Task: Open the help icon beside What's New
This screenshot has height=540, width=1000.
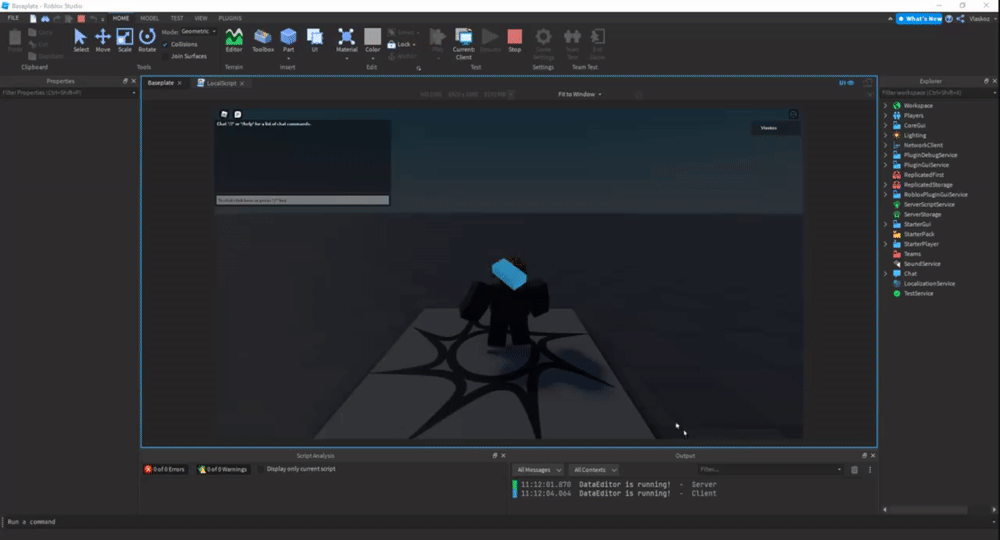Action: click(x=949, y=18)
